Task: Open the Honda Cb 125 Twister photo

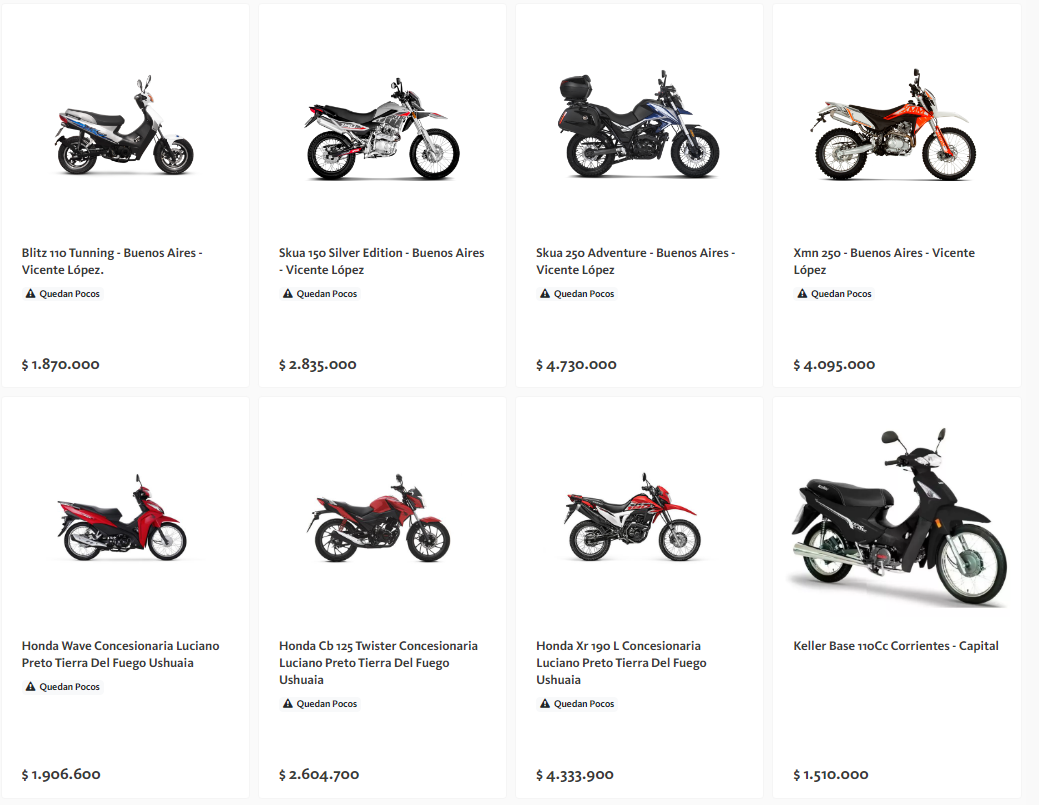Action: (379, 518)
